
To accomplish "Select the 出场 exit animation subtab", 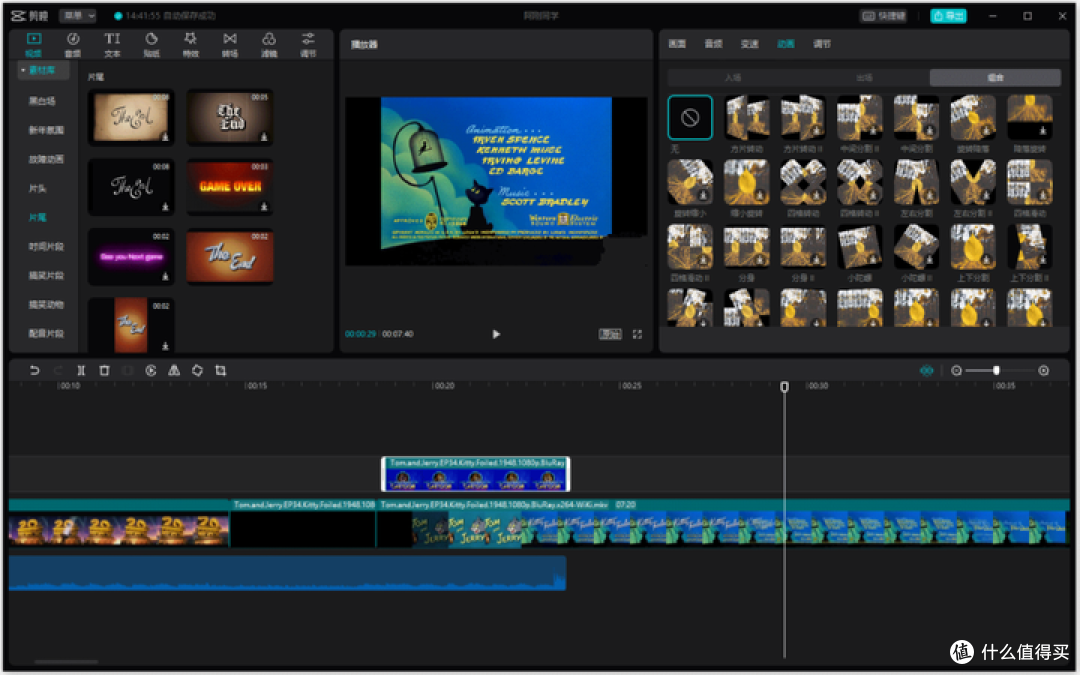I will pyautogui.click(x=864, y=77).
